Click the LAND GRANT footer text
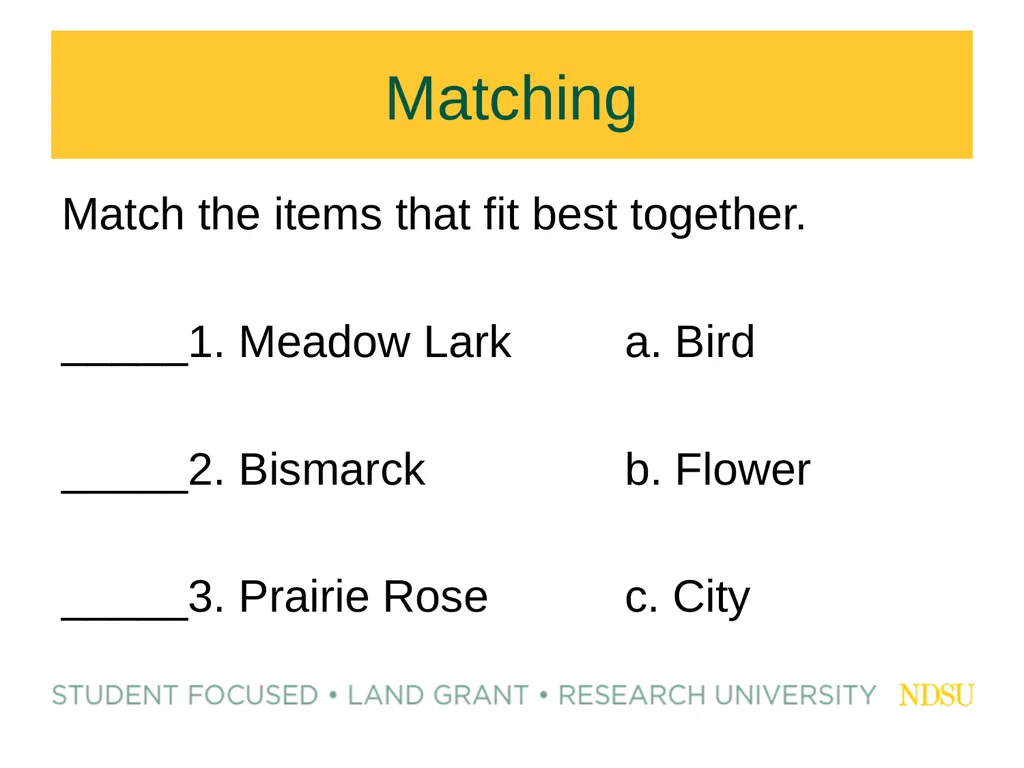This screenshot has width=1024, height=768. [x=438, y=696]
